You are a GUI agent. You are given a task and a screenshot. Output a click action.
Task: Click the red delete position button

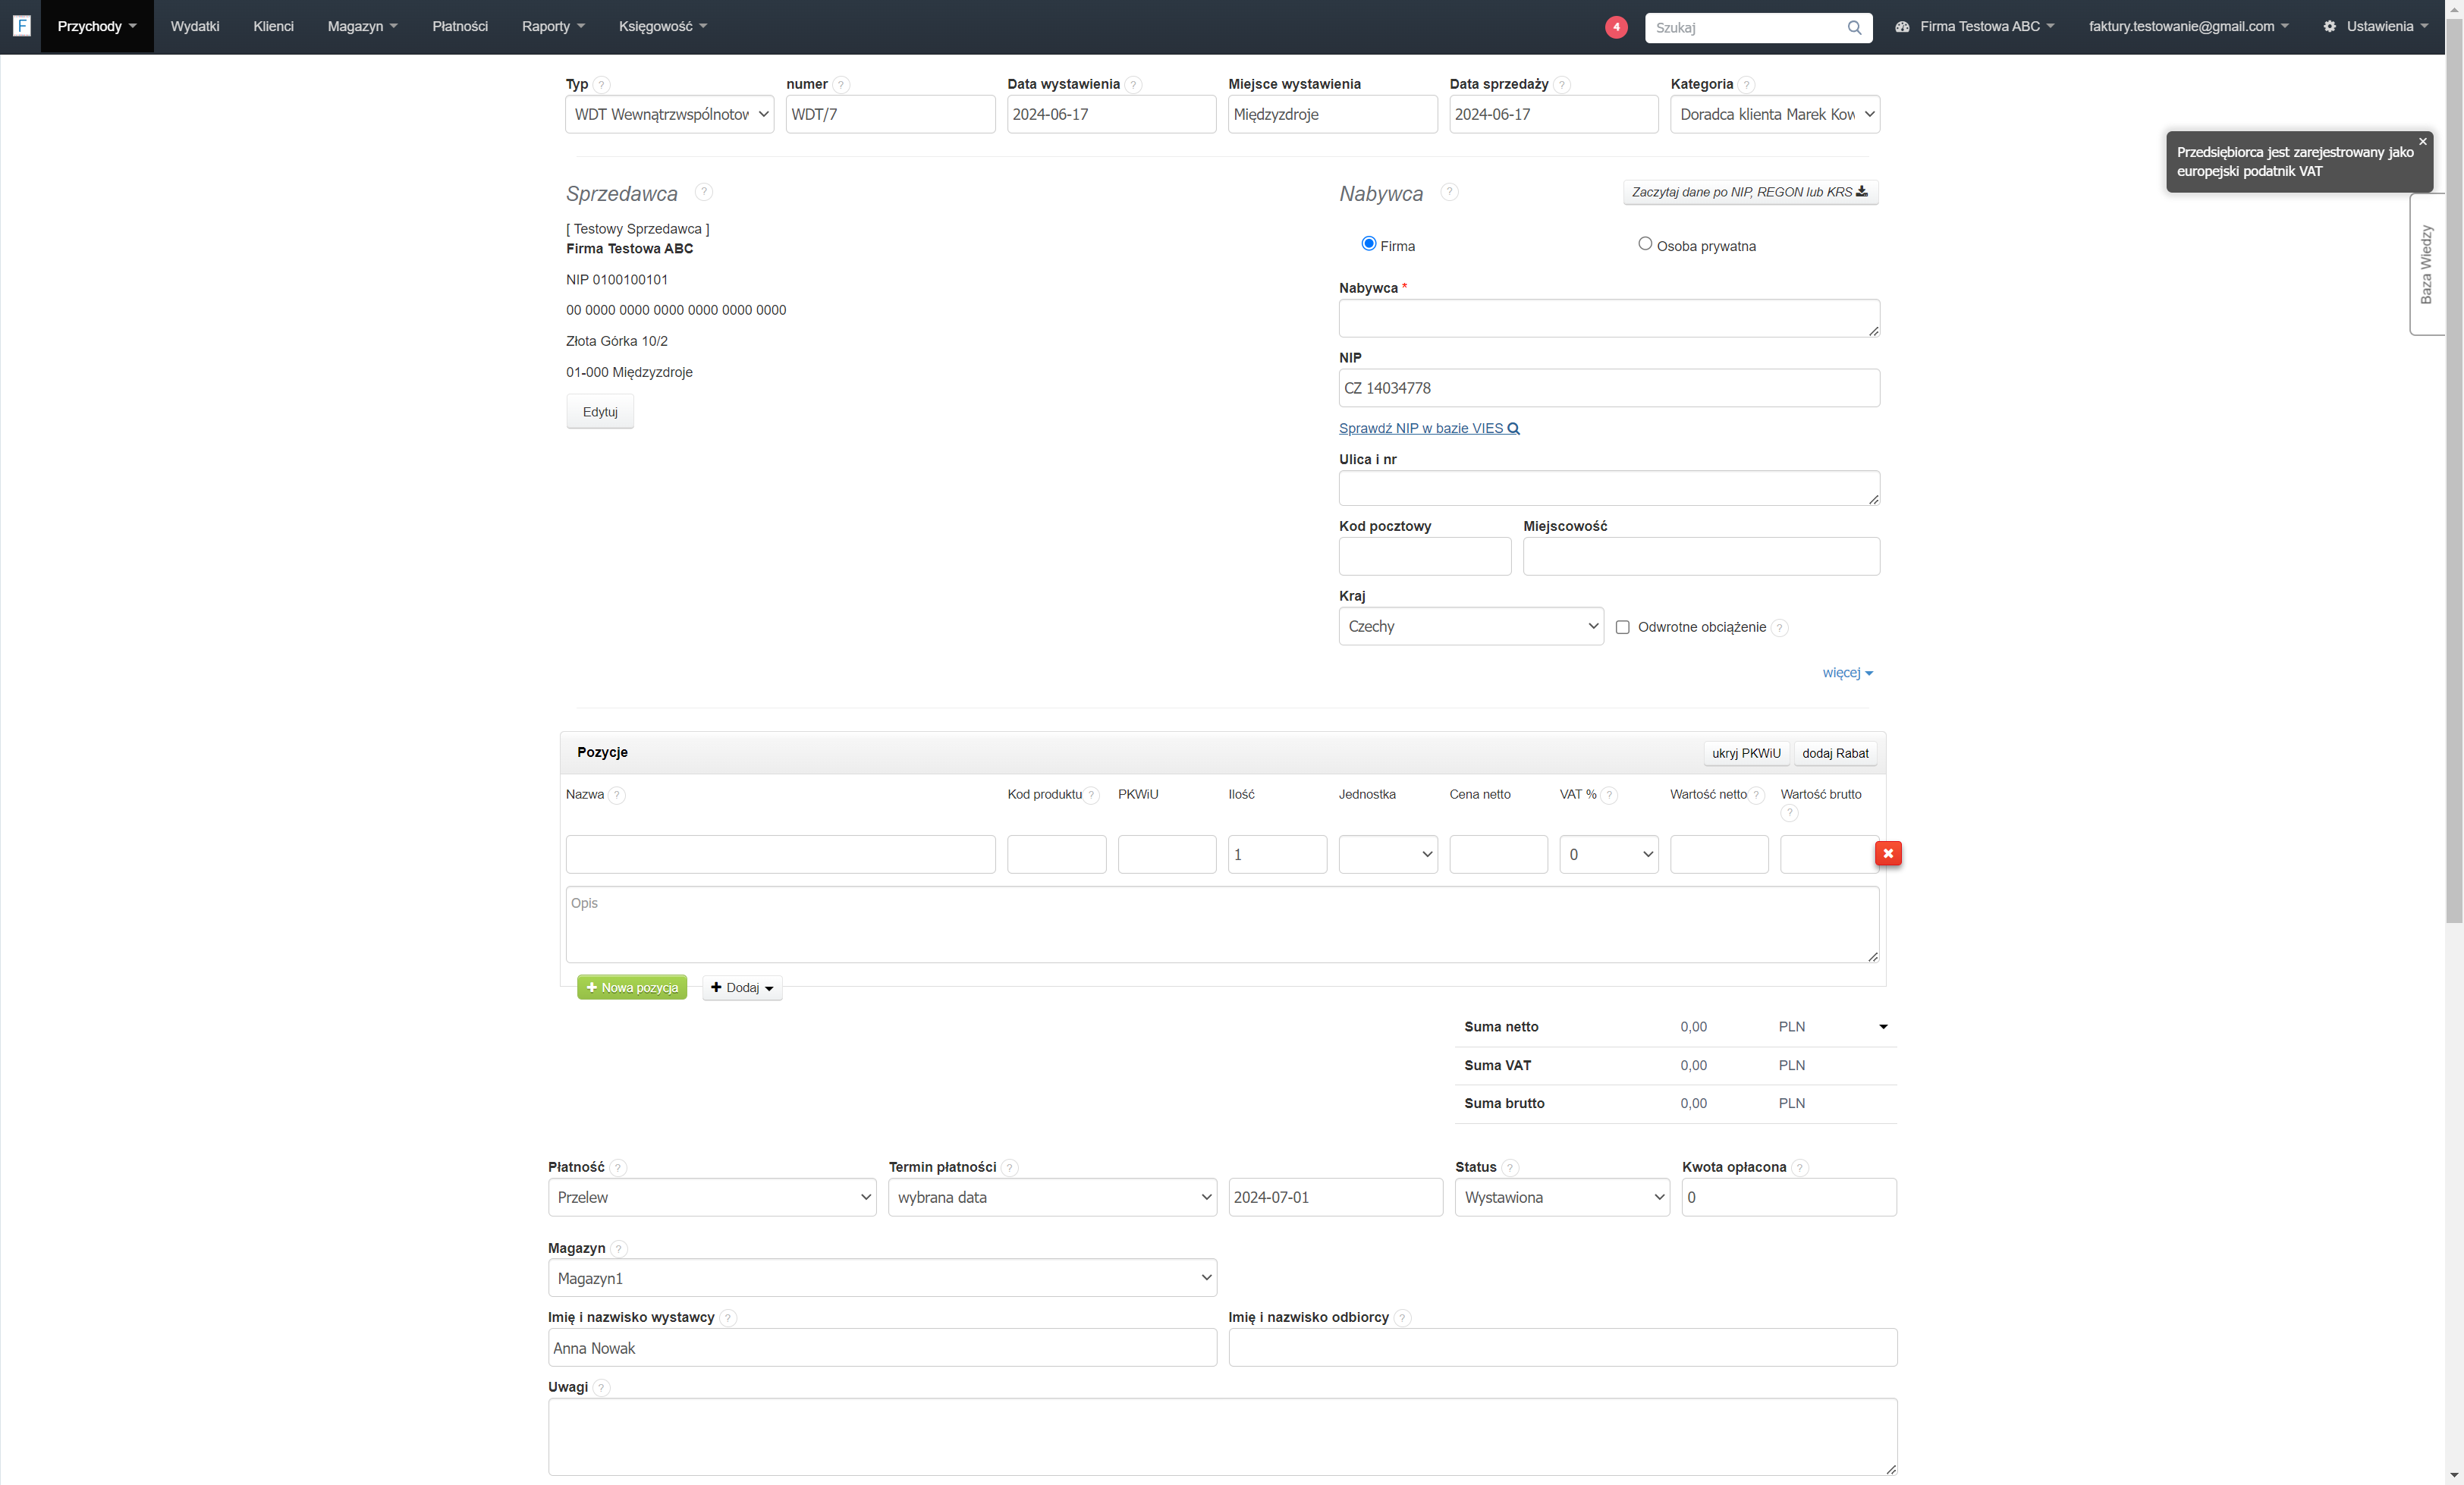click(x=1888, y=853)
